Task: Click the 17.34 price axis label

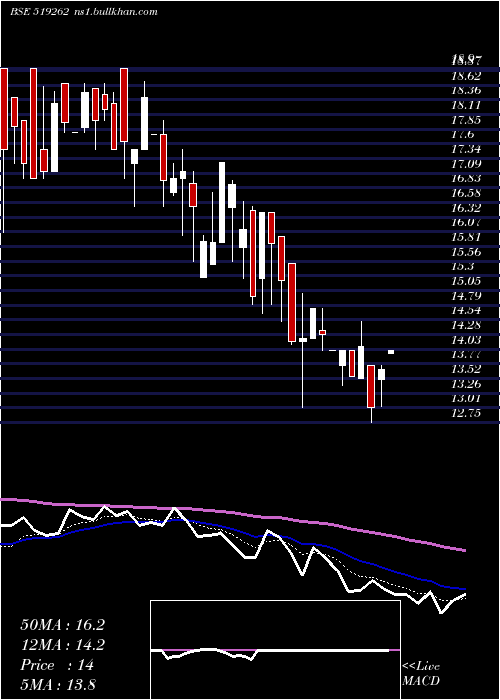Action: point(466,149)
